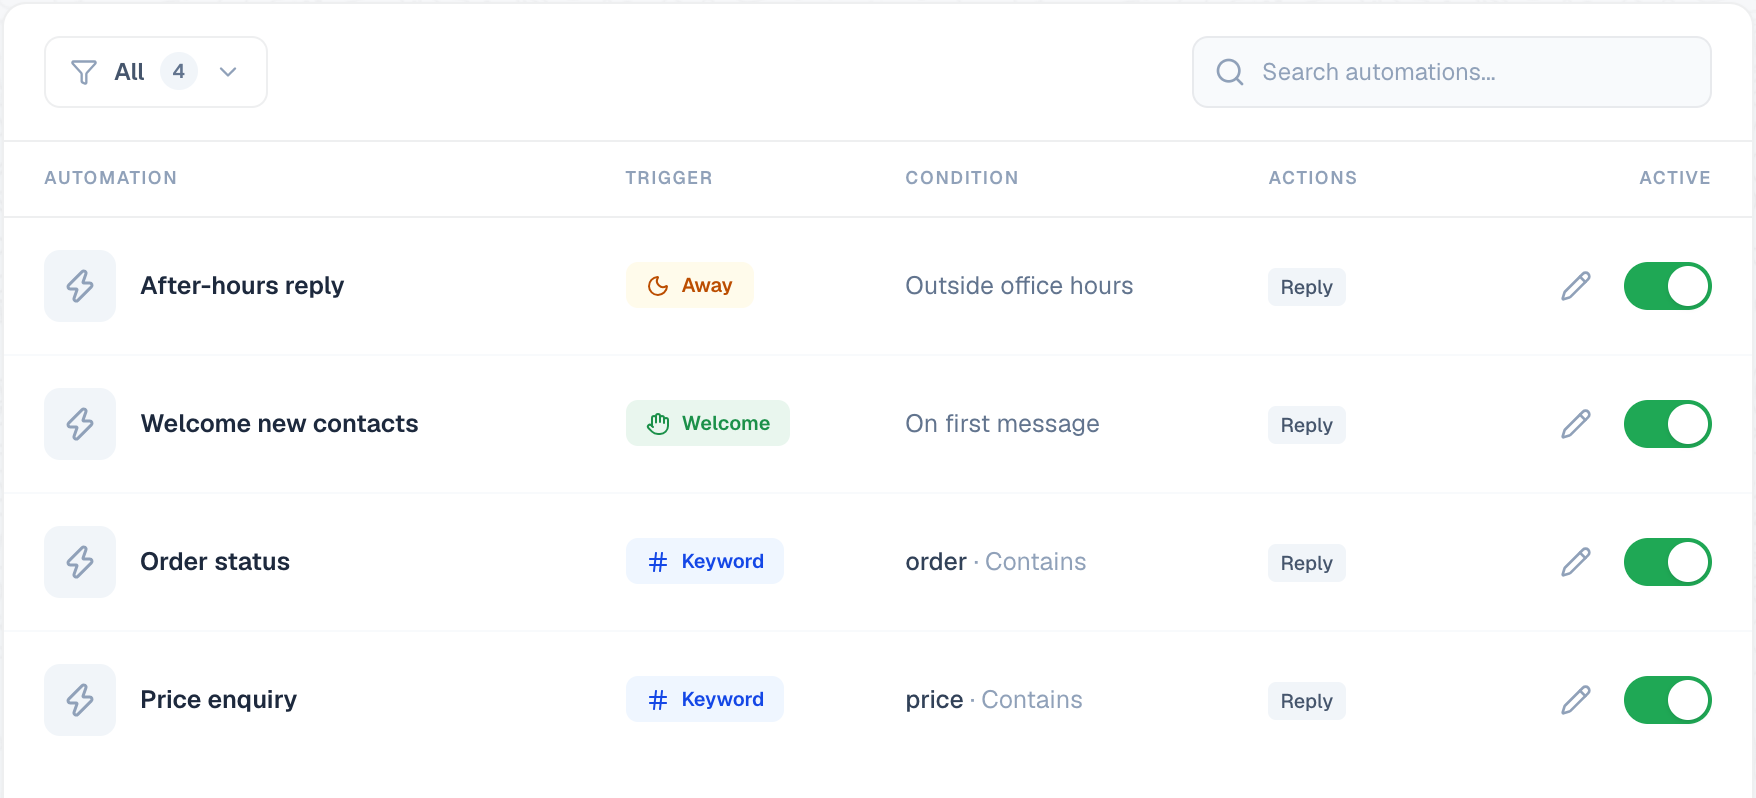Screen dimensions: 1756x798
Task: Click the Keyword badge for Order status
Action: [x=705, y=562]
